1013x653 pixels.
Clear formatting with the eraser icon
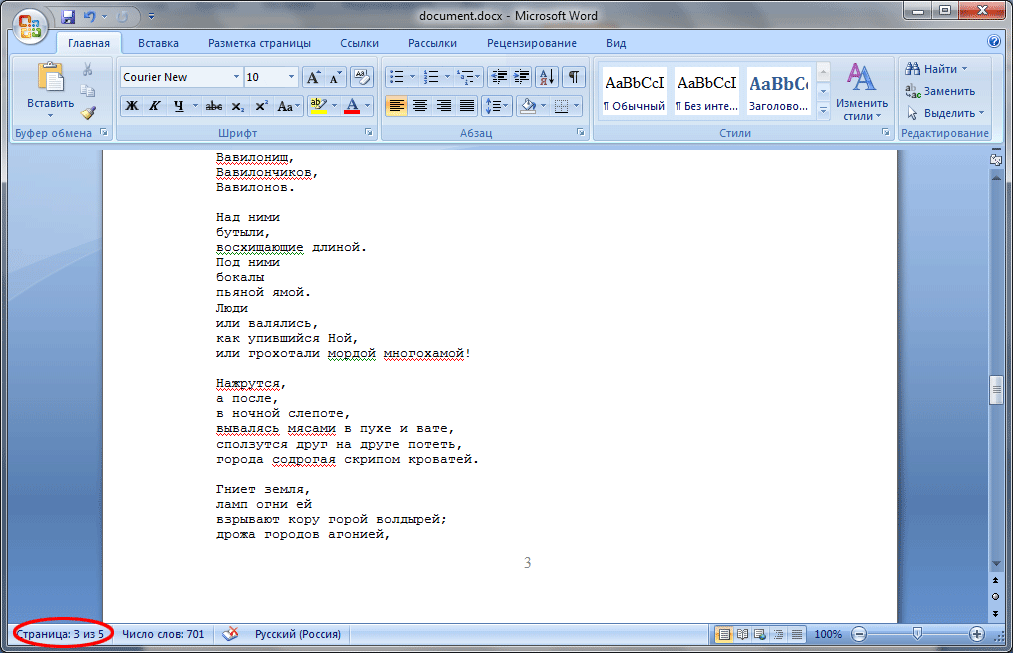tap(361, 77)
